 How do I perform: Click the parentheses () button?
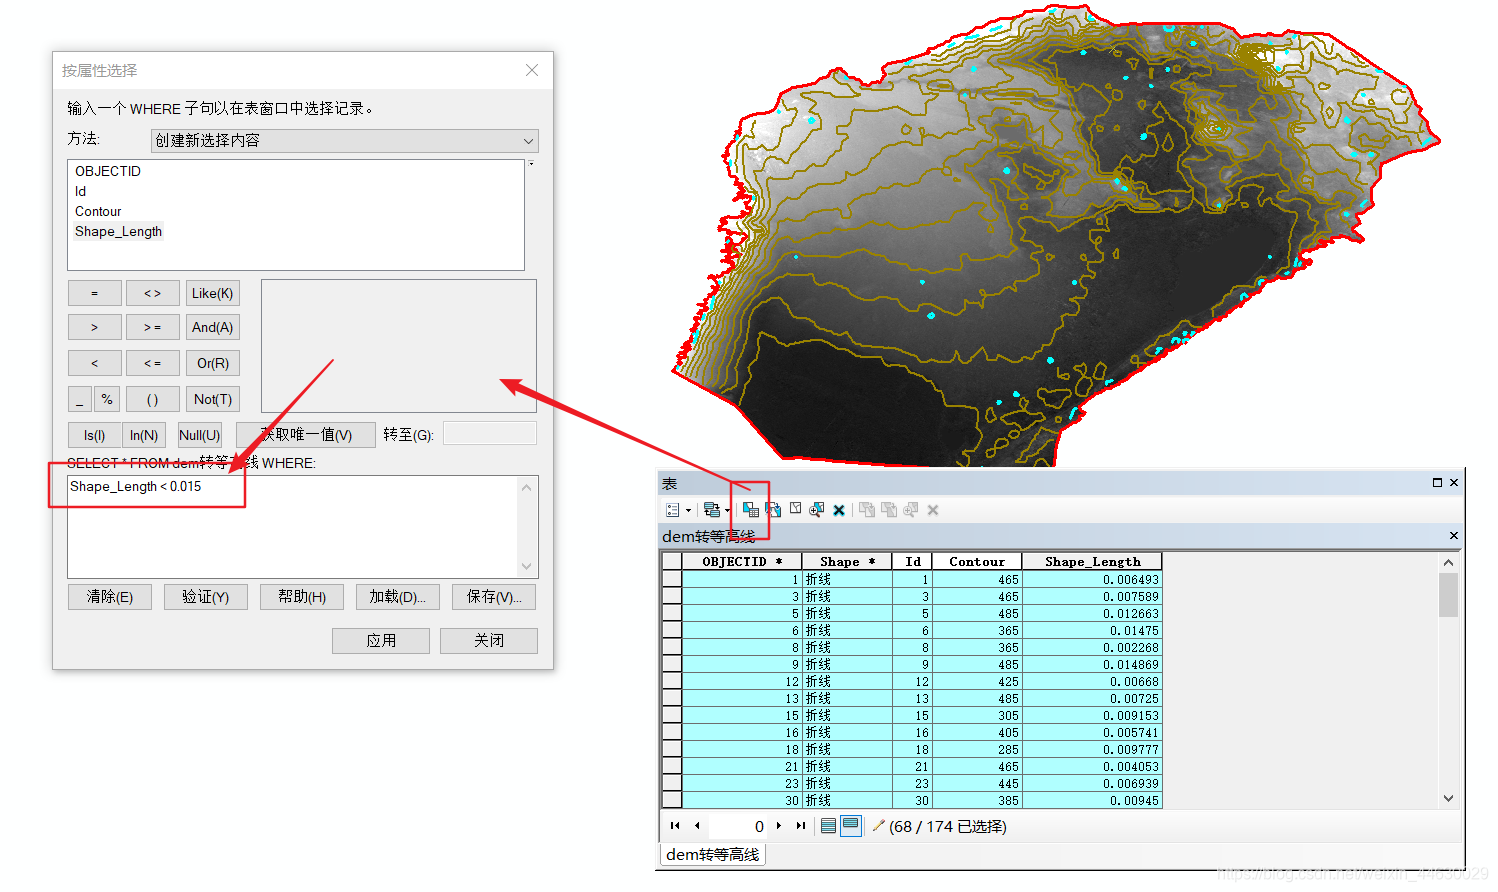coord(153,399)
